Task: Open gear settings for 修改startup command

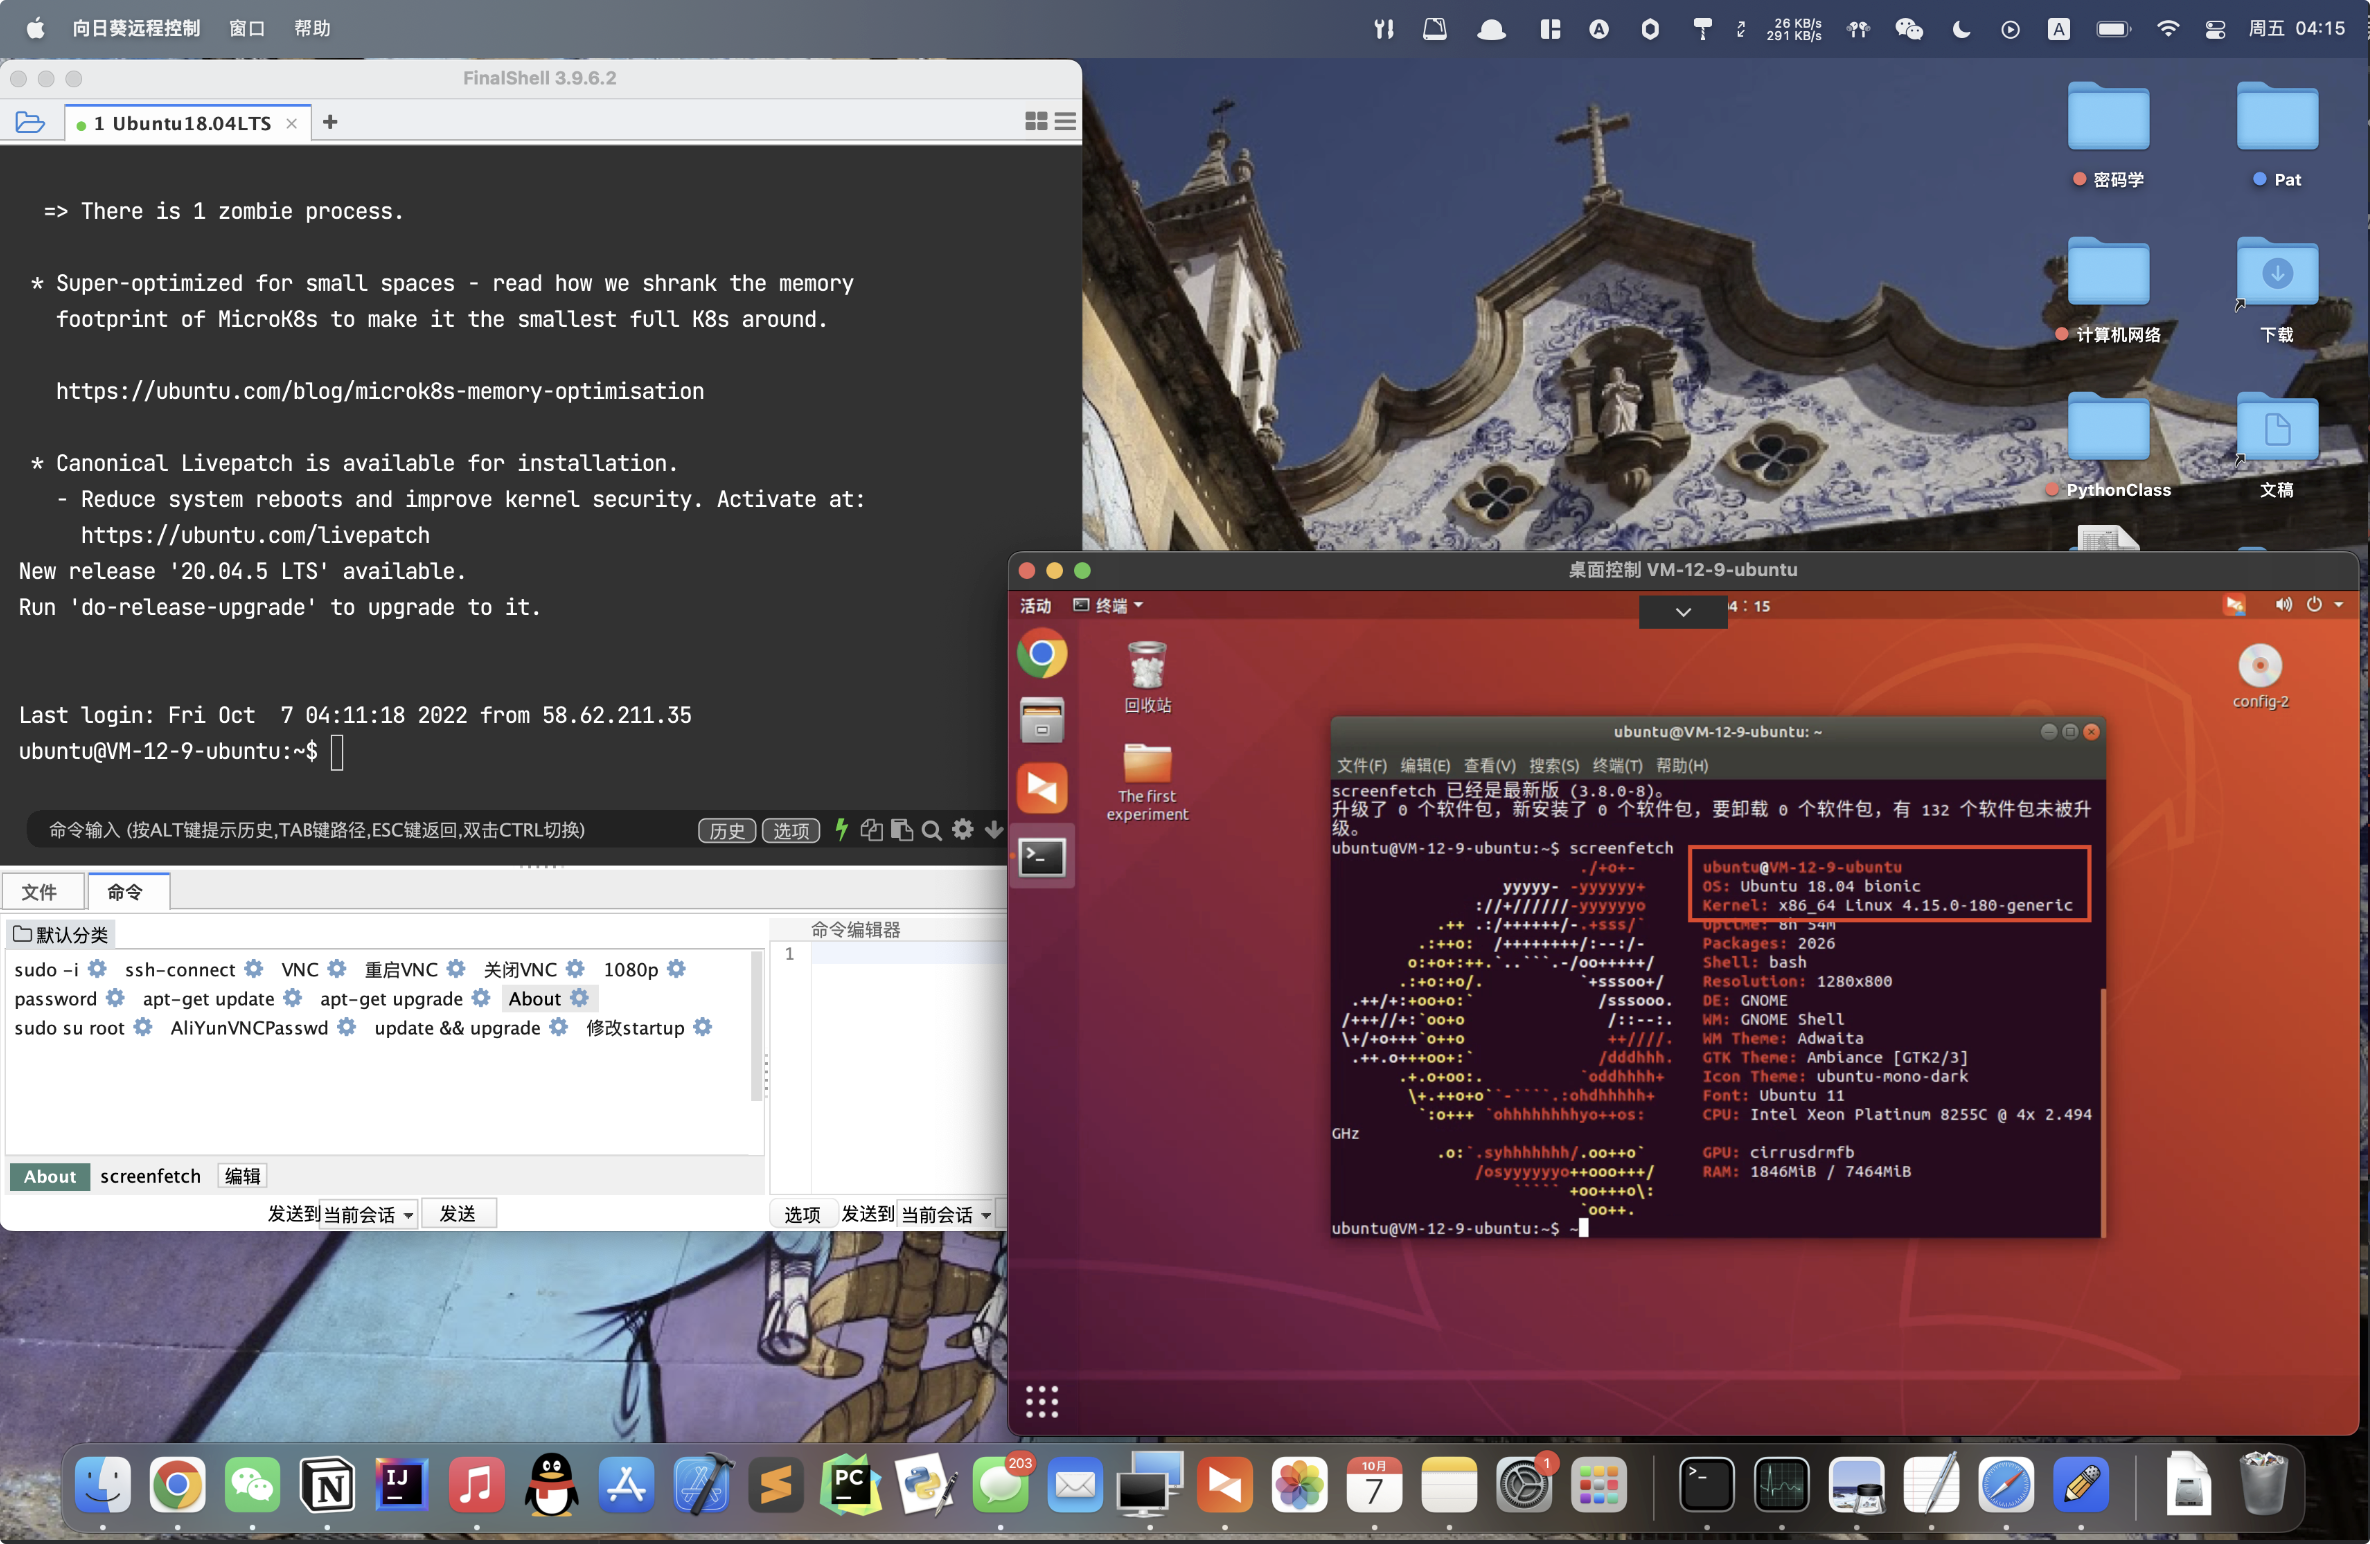Action: 703,1027
